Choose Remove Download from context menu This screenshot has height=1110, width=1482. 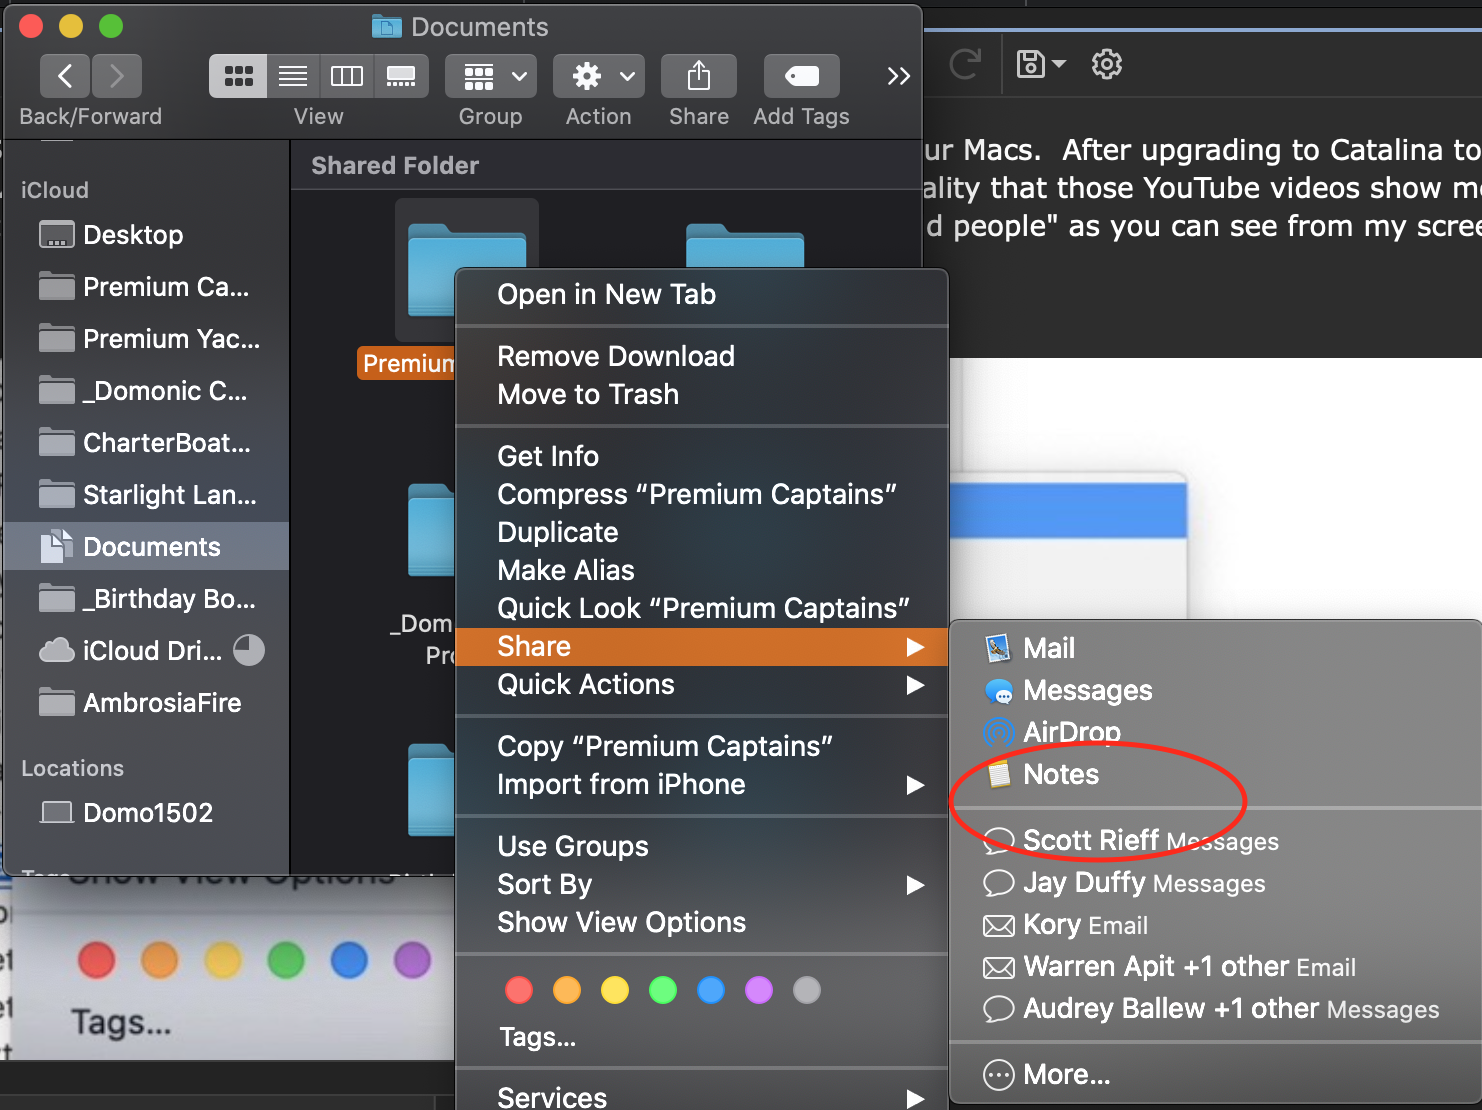[x=701, y=357]
